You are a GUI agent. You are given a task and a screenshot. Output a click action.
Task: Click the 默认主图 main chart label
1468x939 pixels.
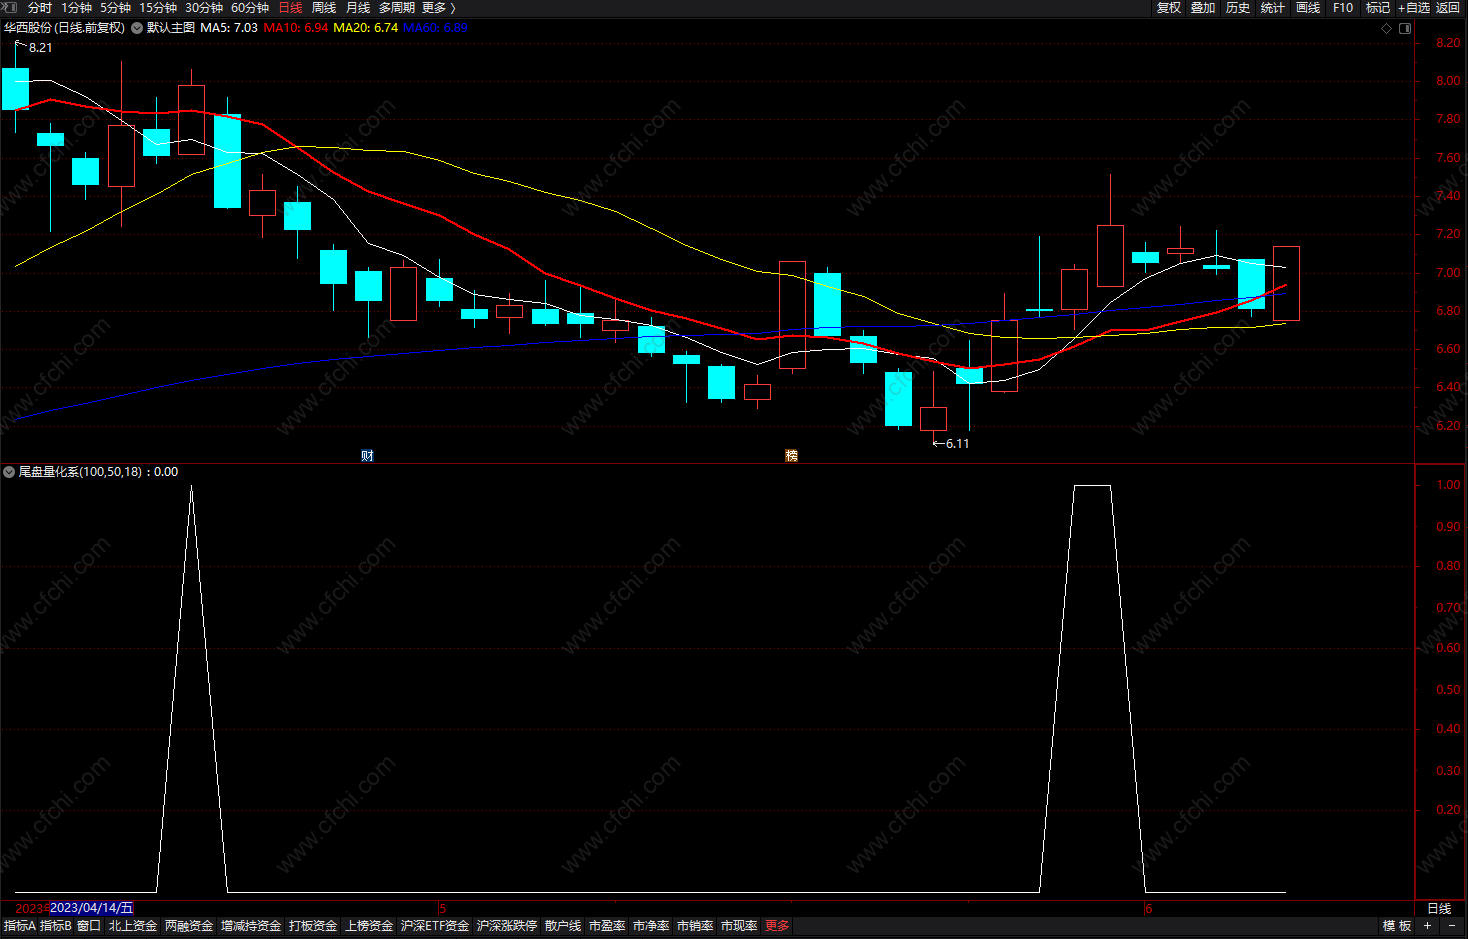[x=171, y=28]
